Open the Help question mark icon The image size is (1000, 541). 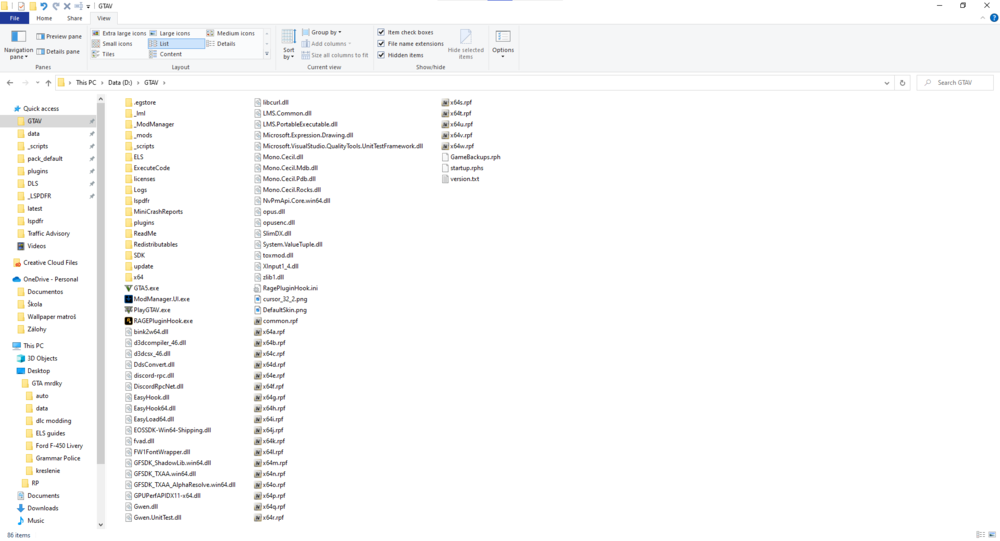(x=994, y=19)
